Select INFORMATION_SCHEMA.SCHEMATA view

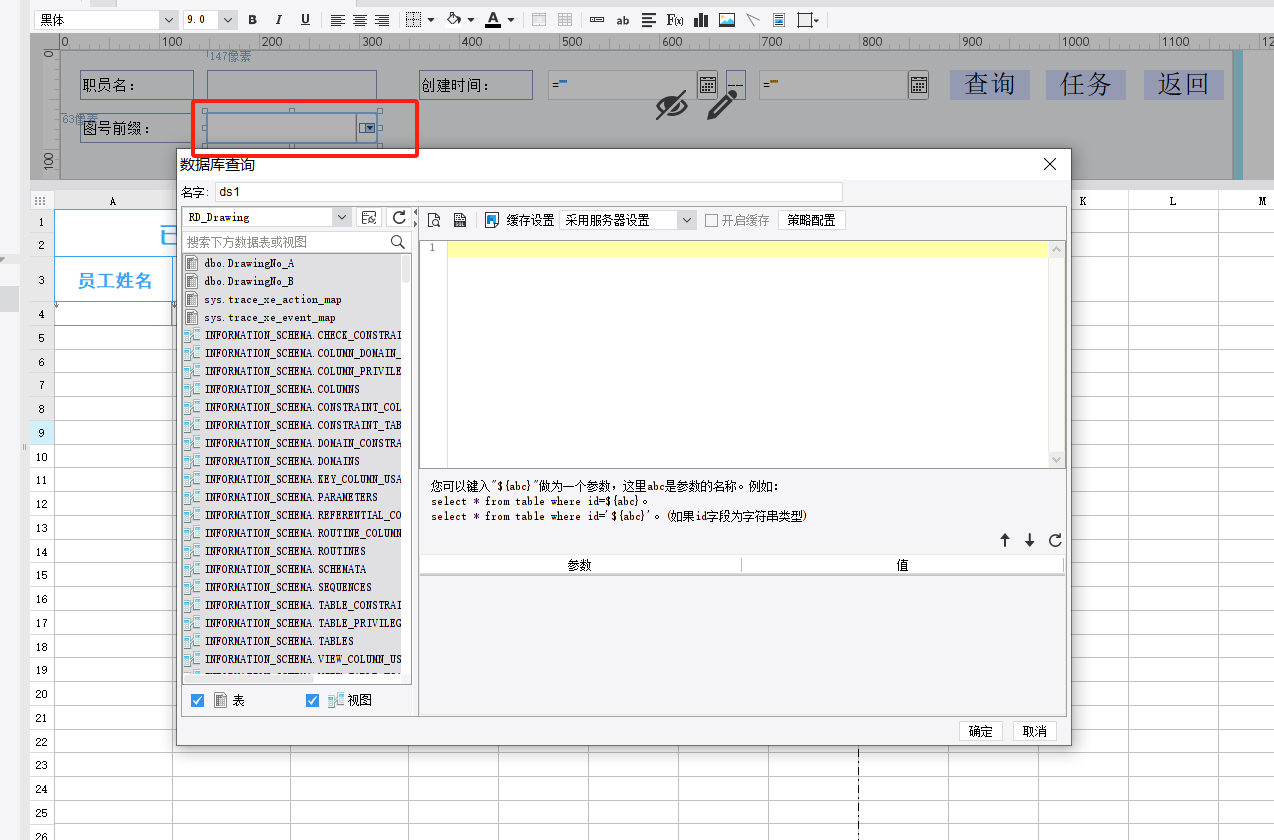(x=285, y=569)
